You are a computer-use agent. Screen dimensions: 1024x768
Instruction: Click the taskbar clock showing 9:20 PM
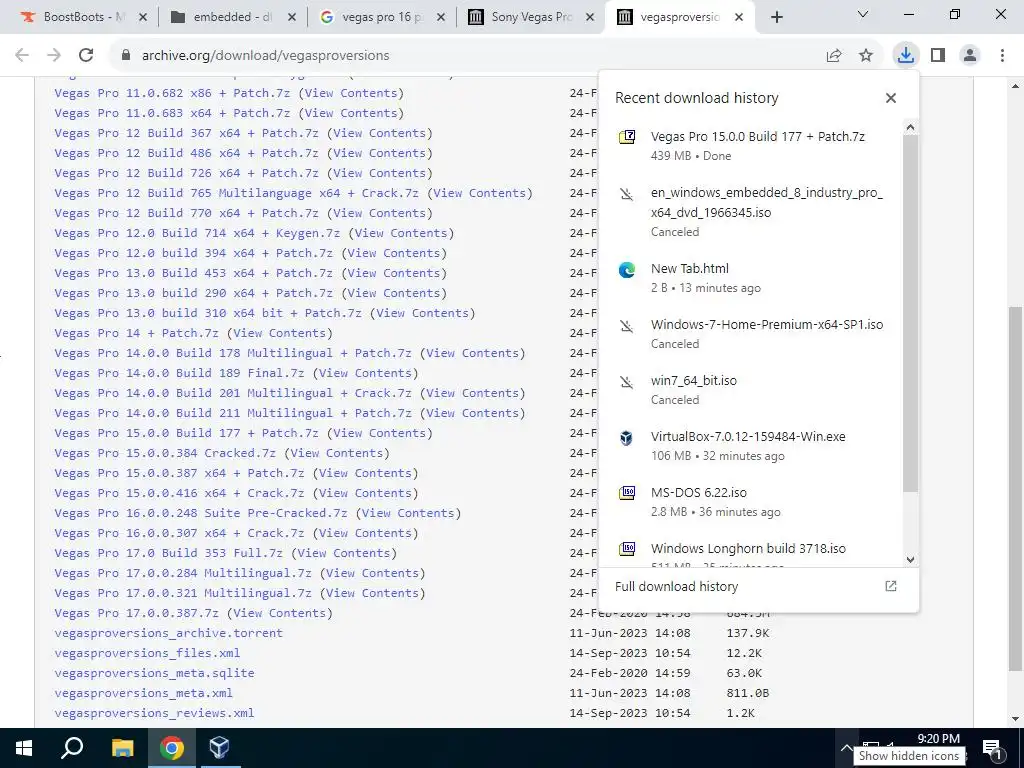point(938,739)
